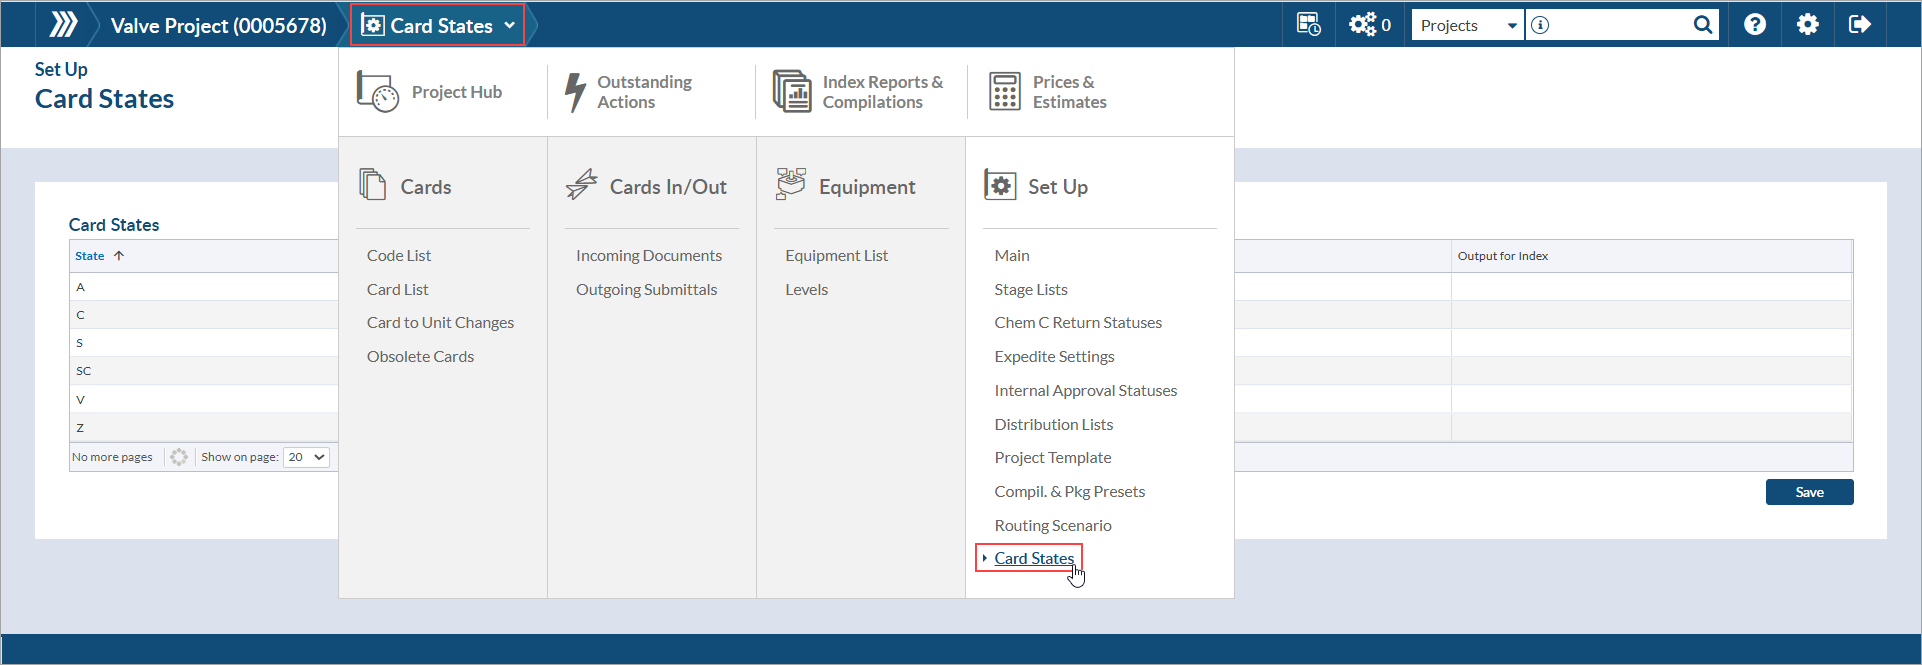Click the triple chevron navigation icon
Image resolution: width=1922 pixels, height=665 pixels.
point(63,24)
